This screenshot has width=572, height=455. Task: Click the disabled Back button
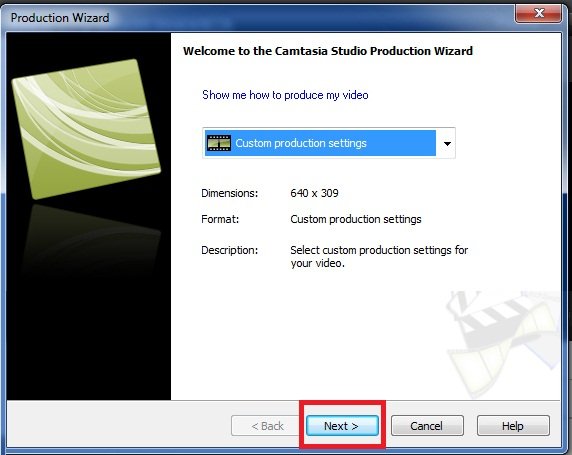point(267,425)
